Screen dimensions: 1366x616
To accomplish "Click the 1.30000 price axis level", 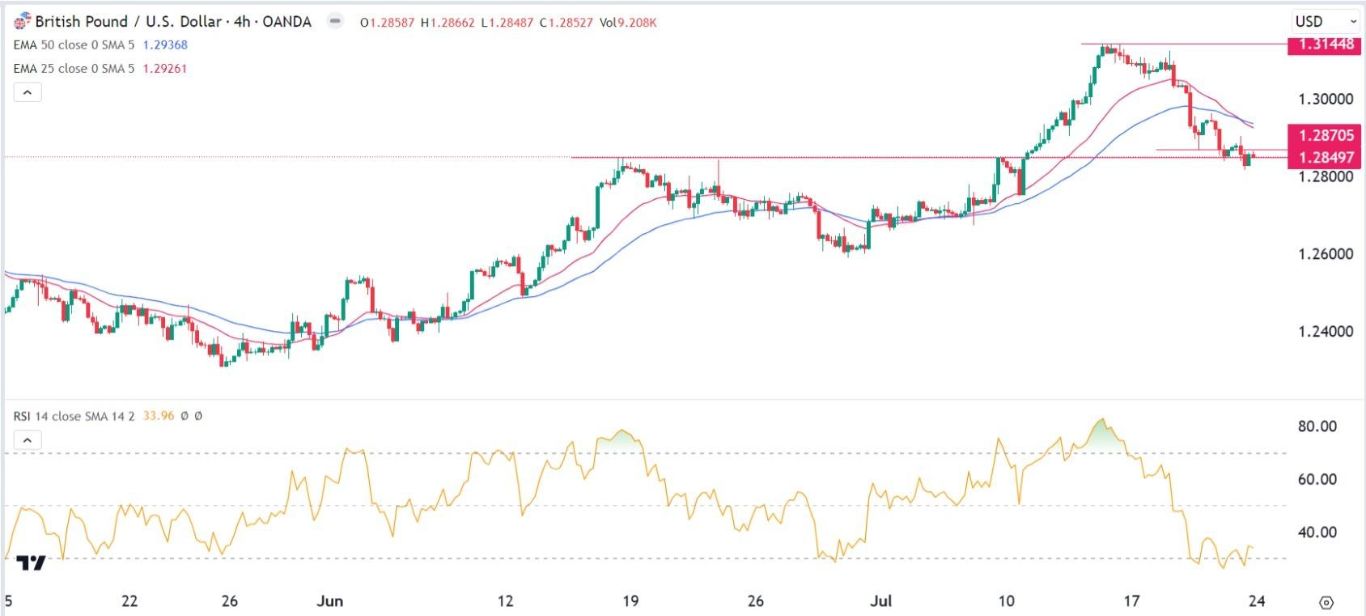I will [x=1326, y=99].
